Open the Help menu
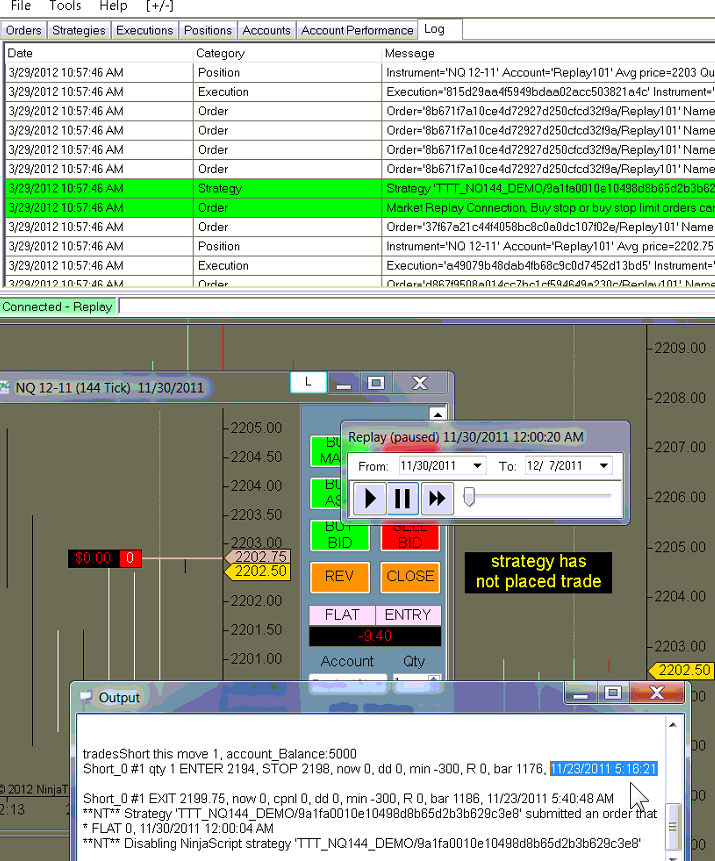This screenshot has width=715, height=861. (x=113, y=6)
